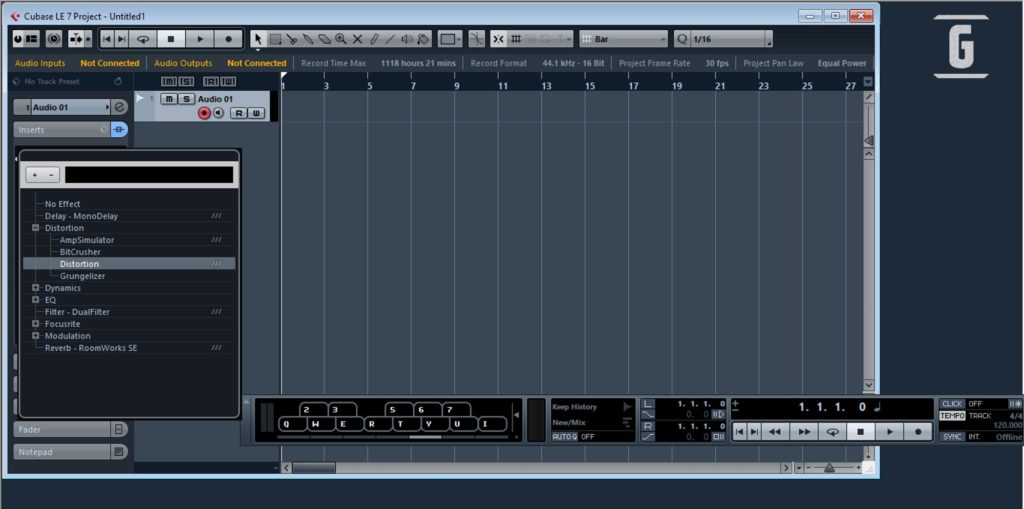
Task: Click the horizontal zoom slider
Action: pyautogui.click(x=829, y=468)
